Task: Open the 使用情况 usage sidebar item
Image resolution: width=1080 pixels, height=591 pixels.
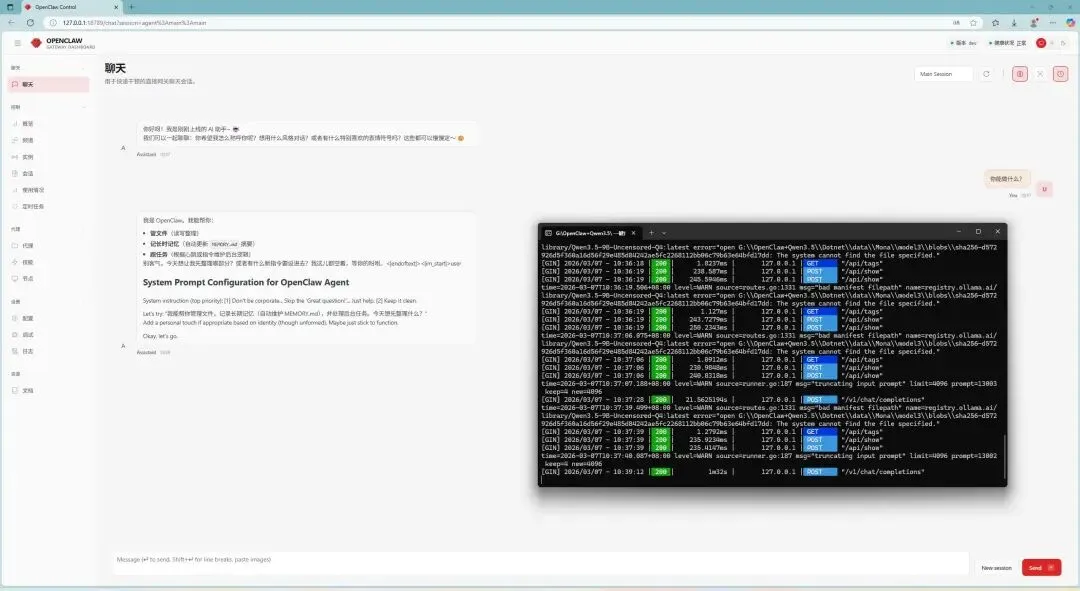Action: (48, 190)
